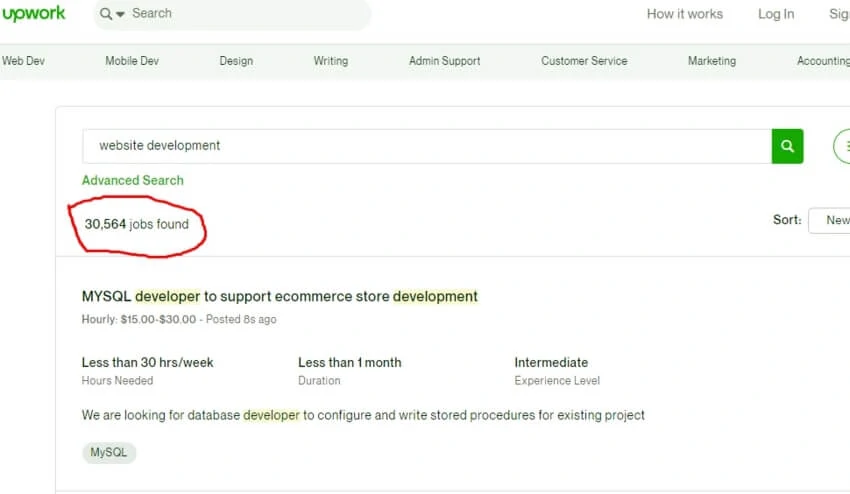
Task: Open the Mobile Dev category
Action: coord(132,61)
